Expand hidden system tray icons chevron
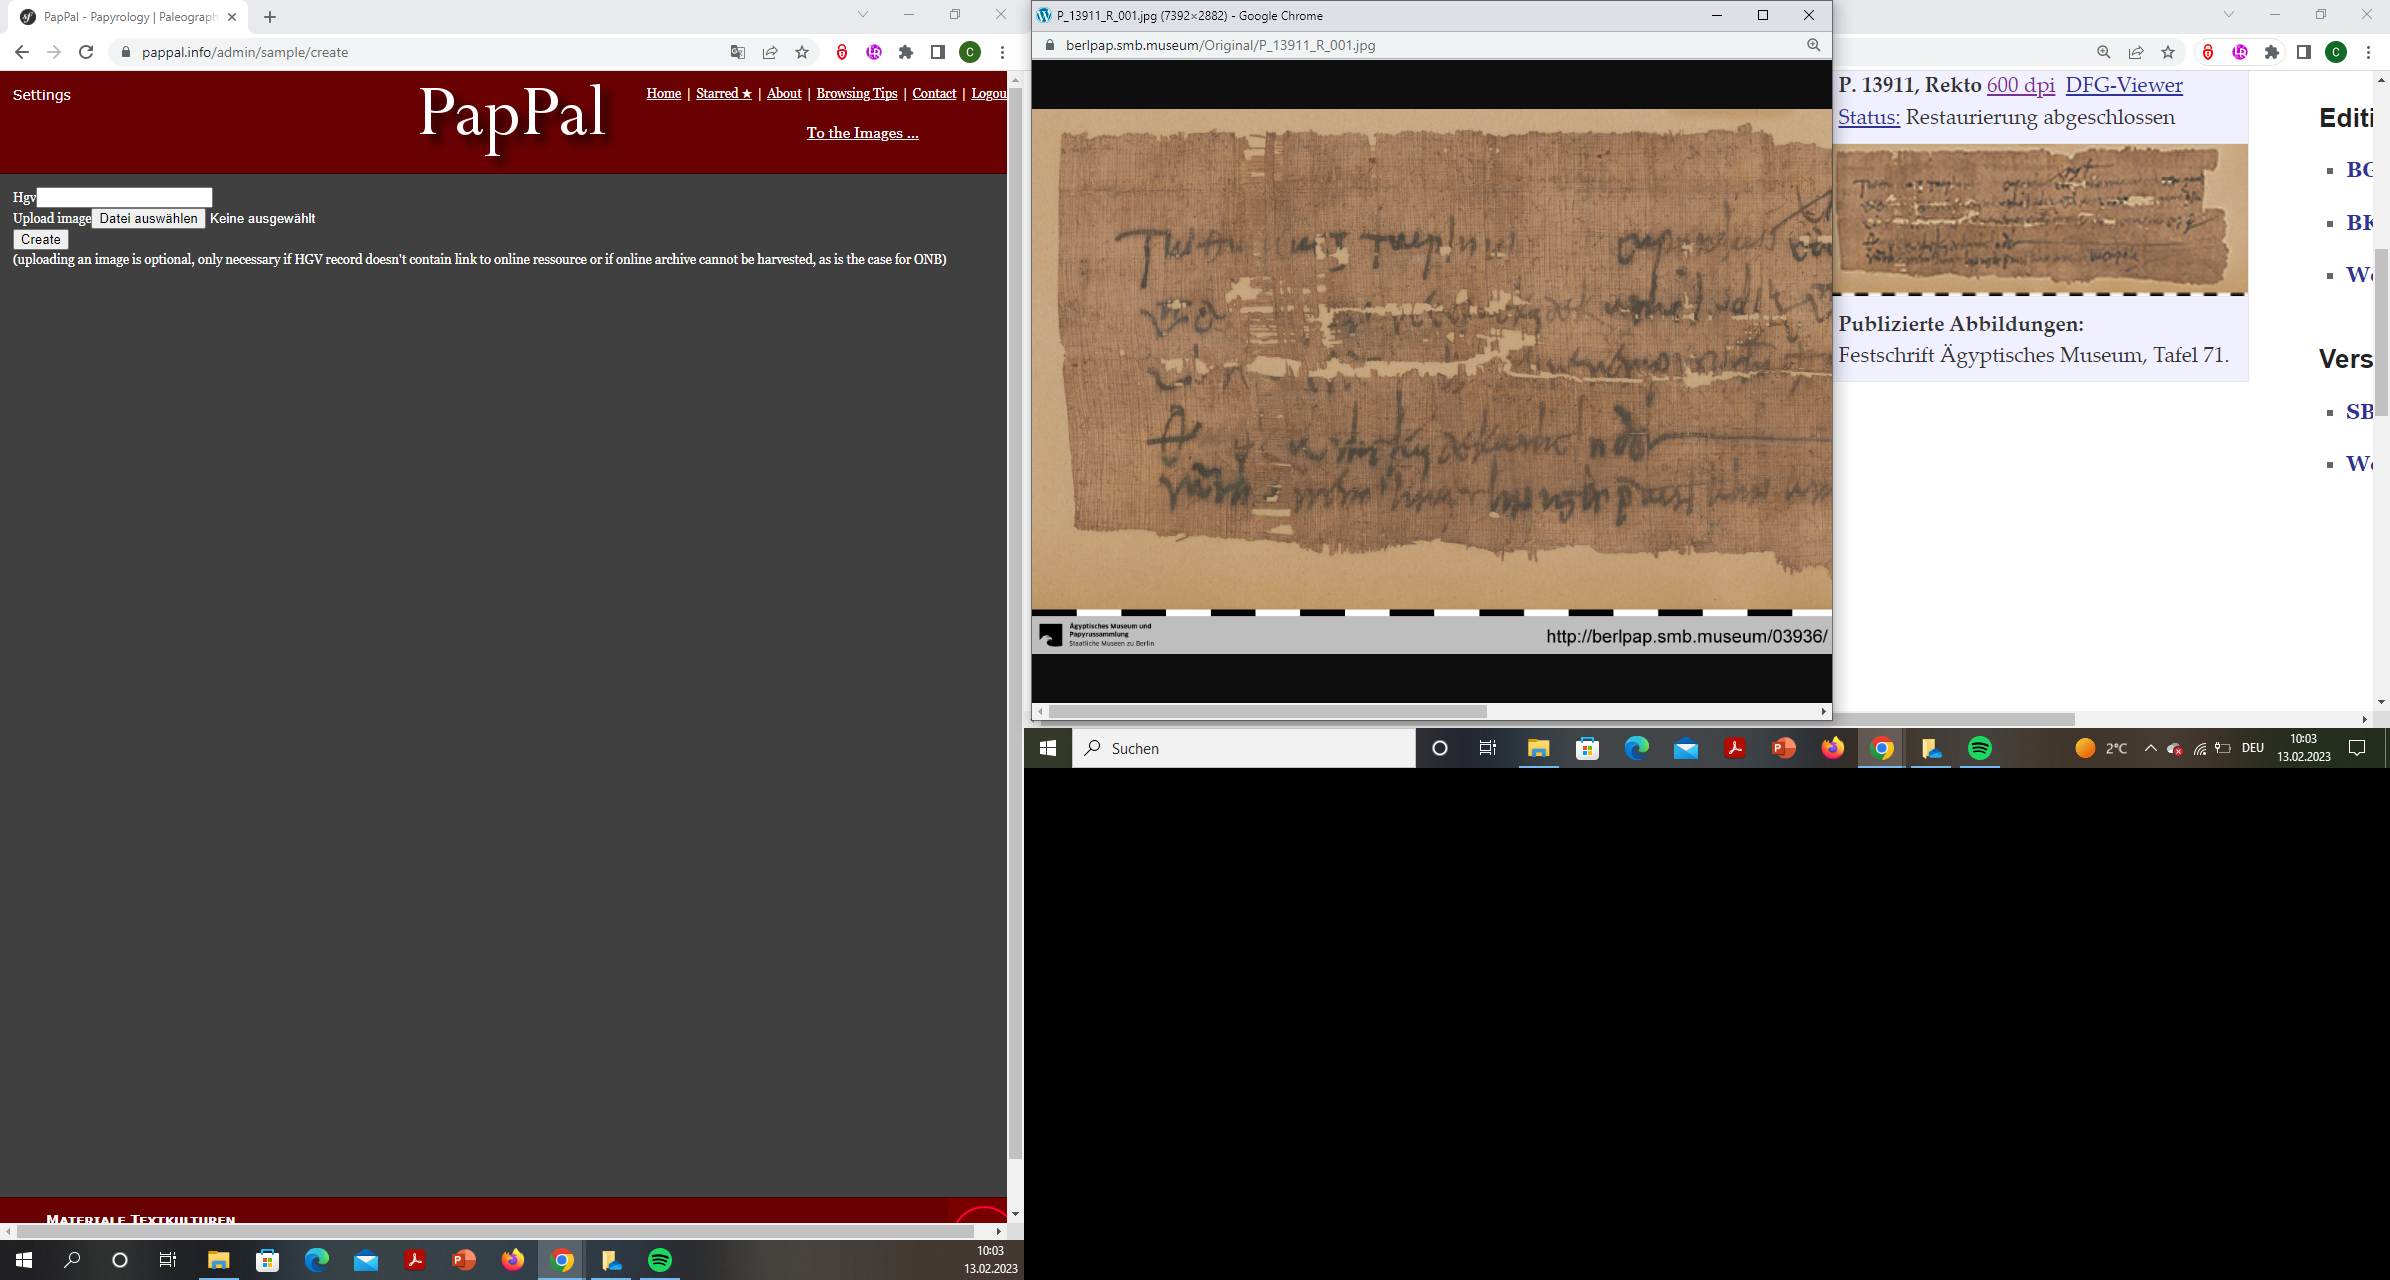 [2150, 748]
